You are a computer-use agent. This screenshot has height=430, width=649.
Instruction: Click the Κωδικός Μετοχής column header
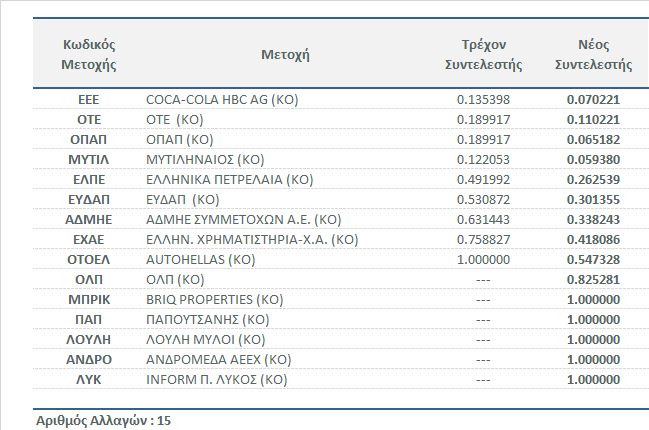[x=90, y=55]
